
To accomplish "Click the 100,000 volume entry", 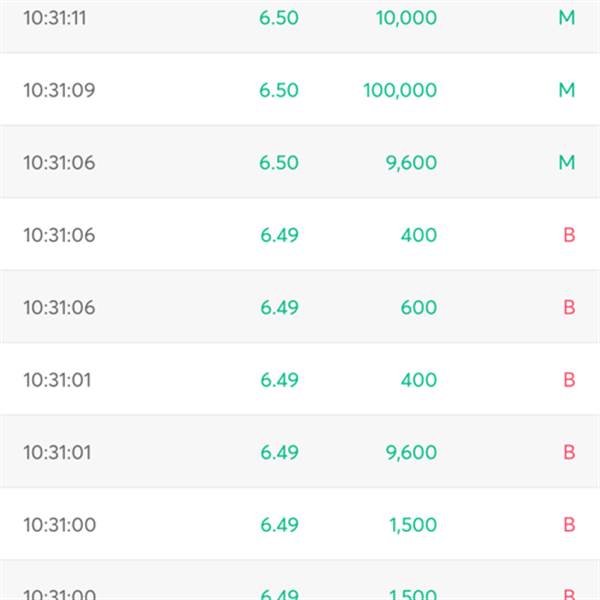I will [x=400, y=90].
